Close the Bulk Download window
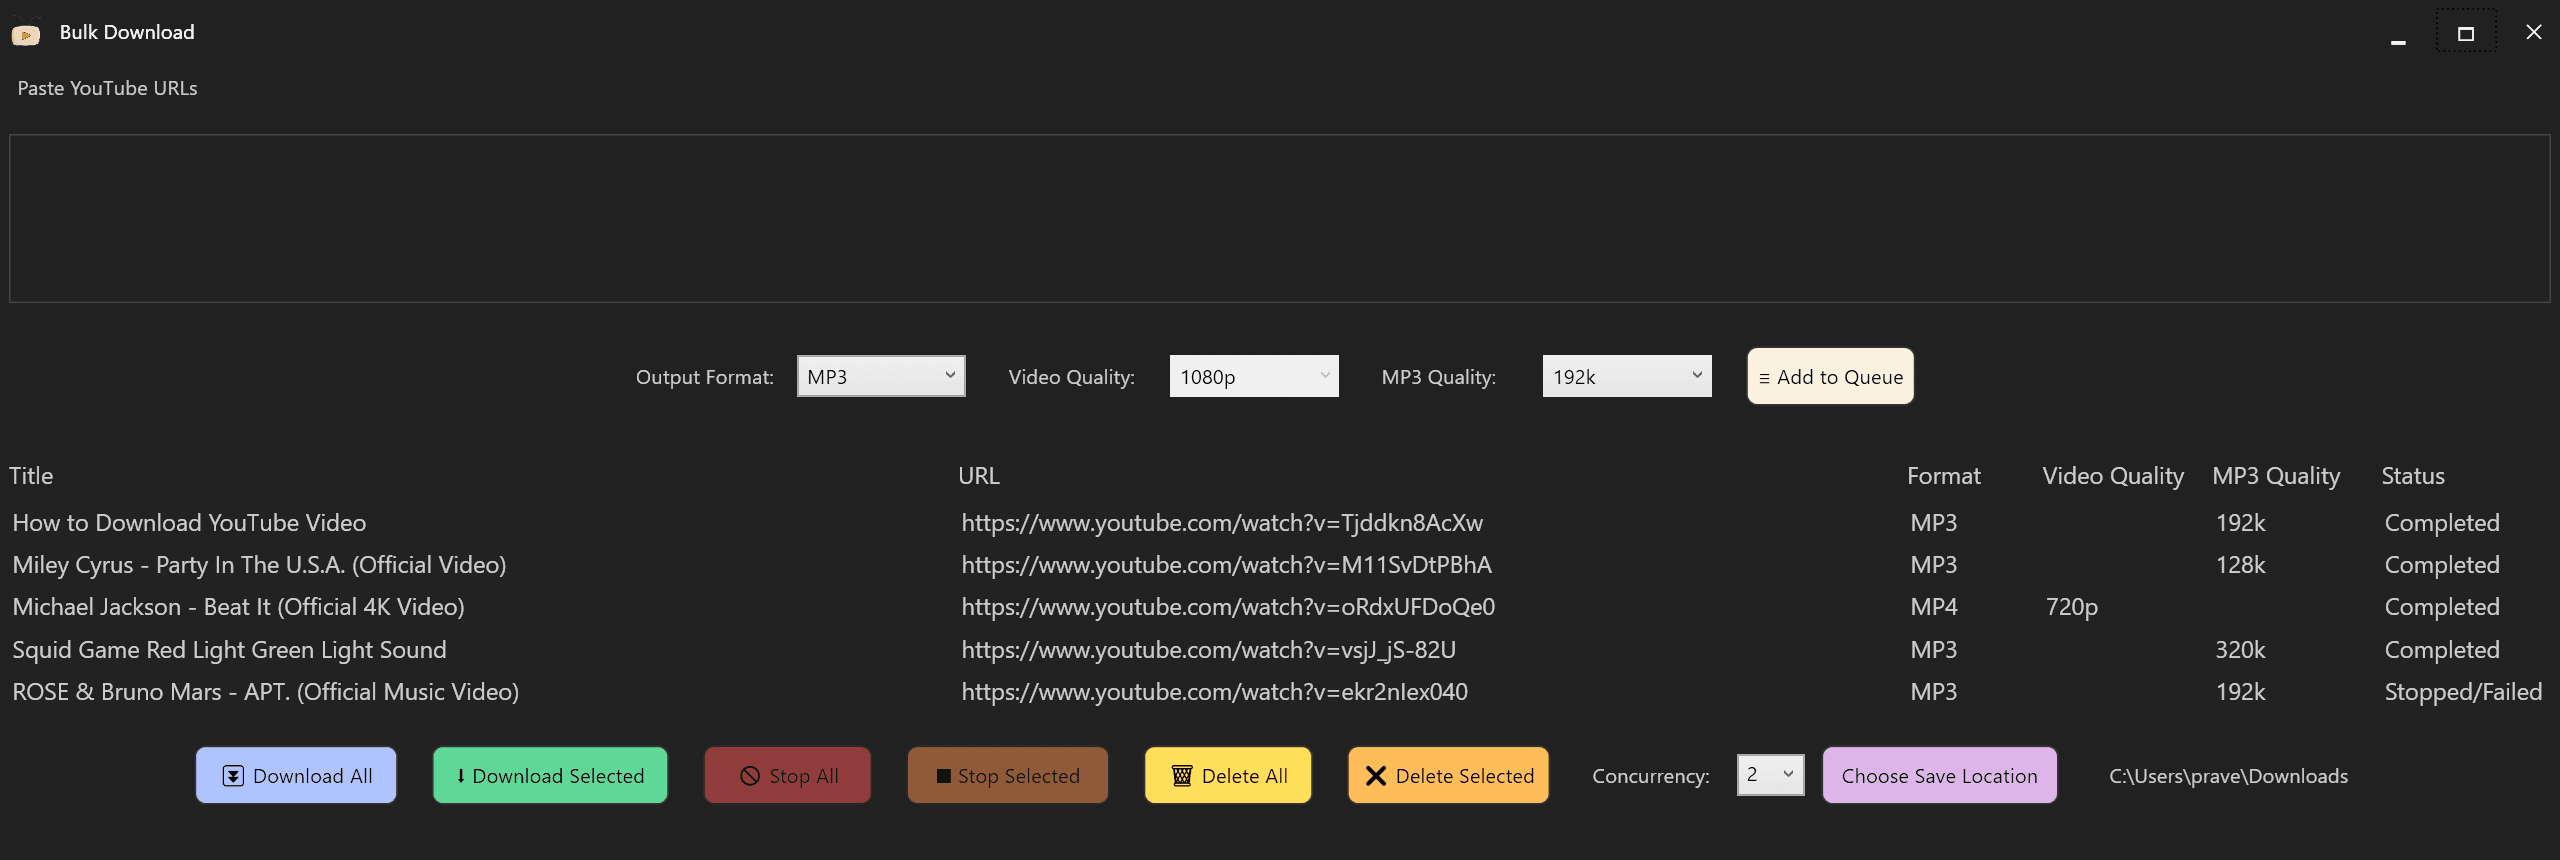This screenshot has height=860, width=2560. click(x=2534, y=33)
